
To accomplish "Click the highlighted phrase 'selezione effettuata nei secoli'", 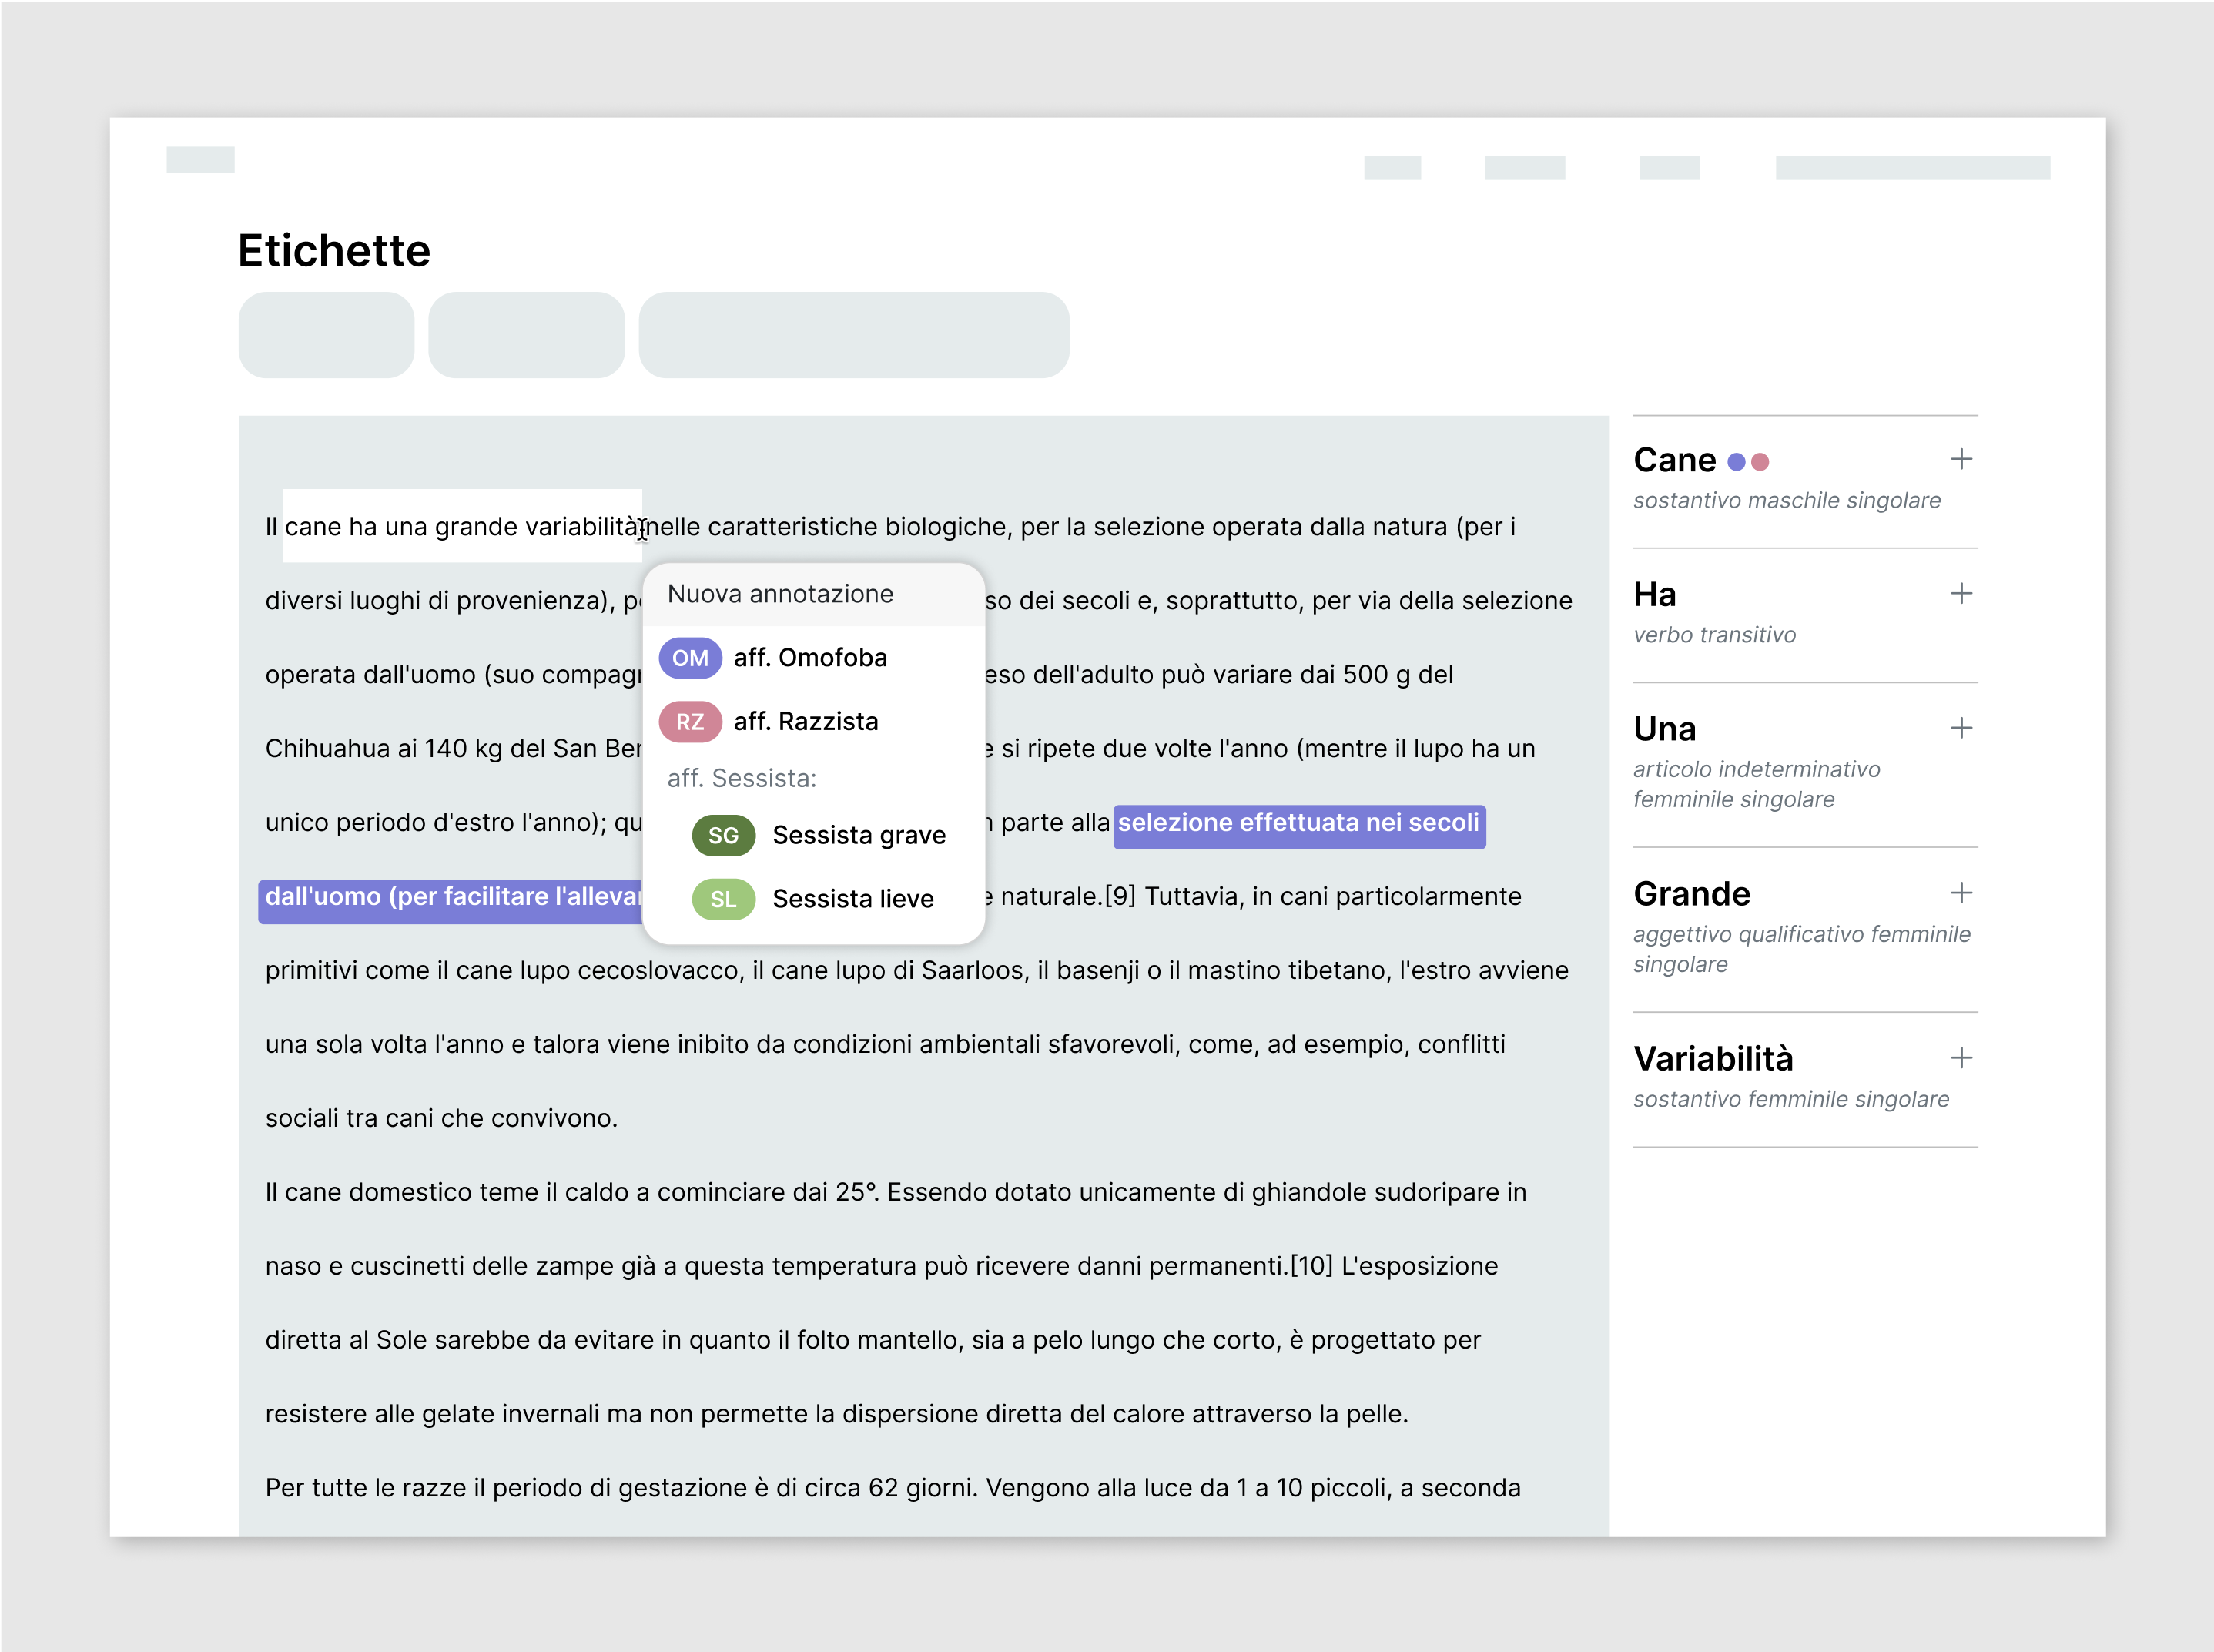I will tap(1298, 823).
